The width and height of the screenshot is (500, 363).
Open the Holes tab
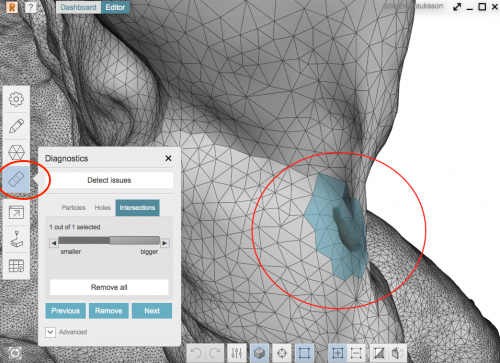click(102, 208)
